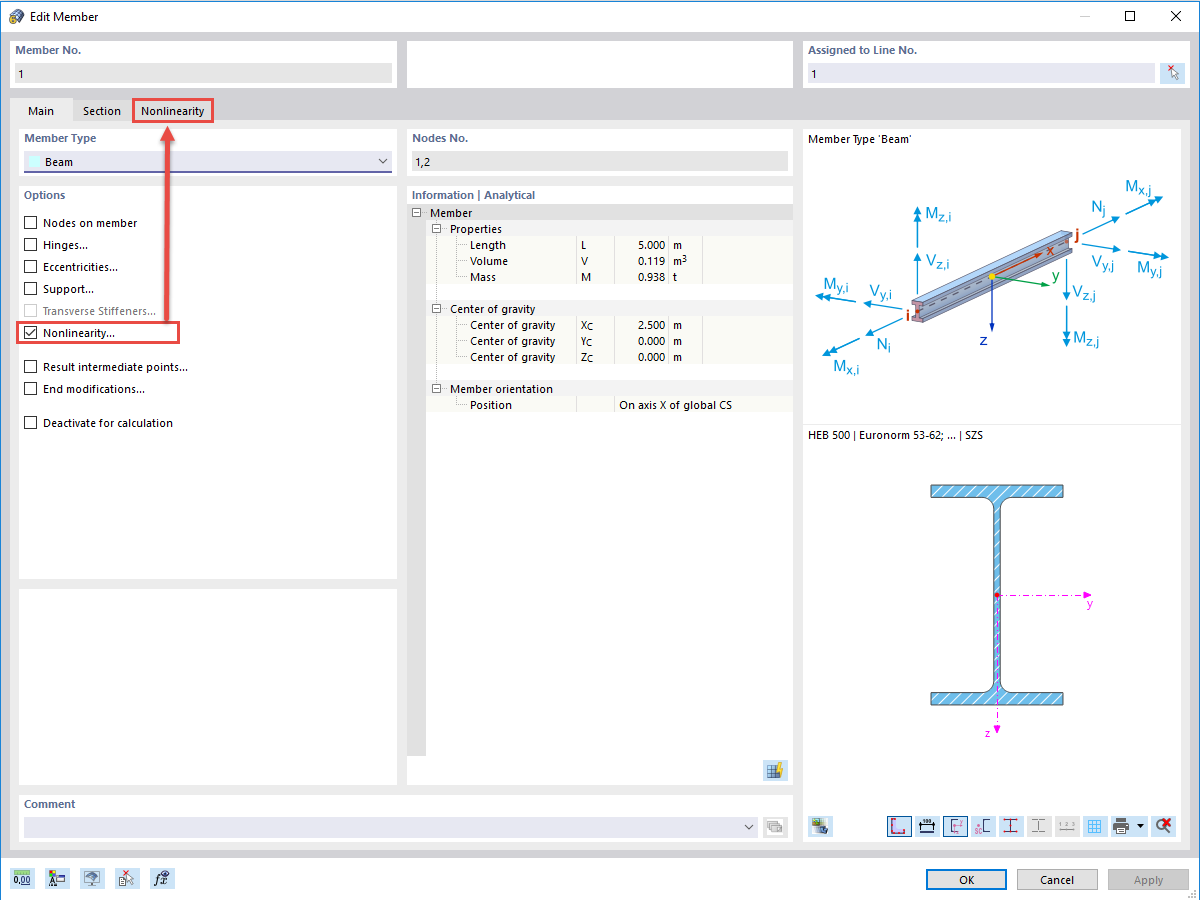
Task: Open the table grid view icon
Action: [1094, 826]
